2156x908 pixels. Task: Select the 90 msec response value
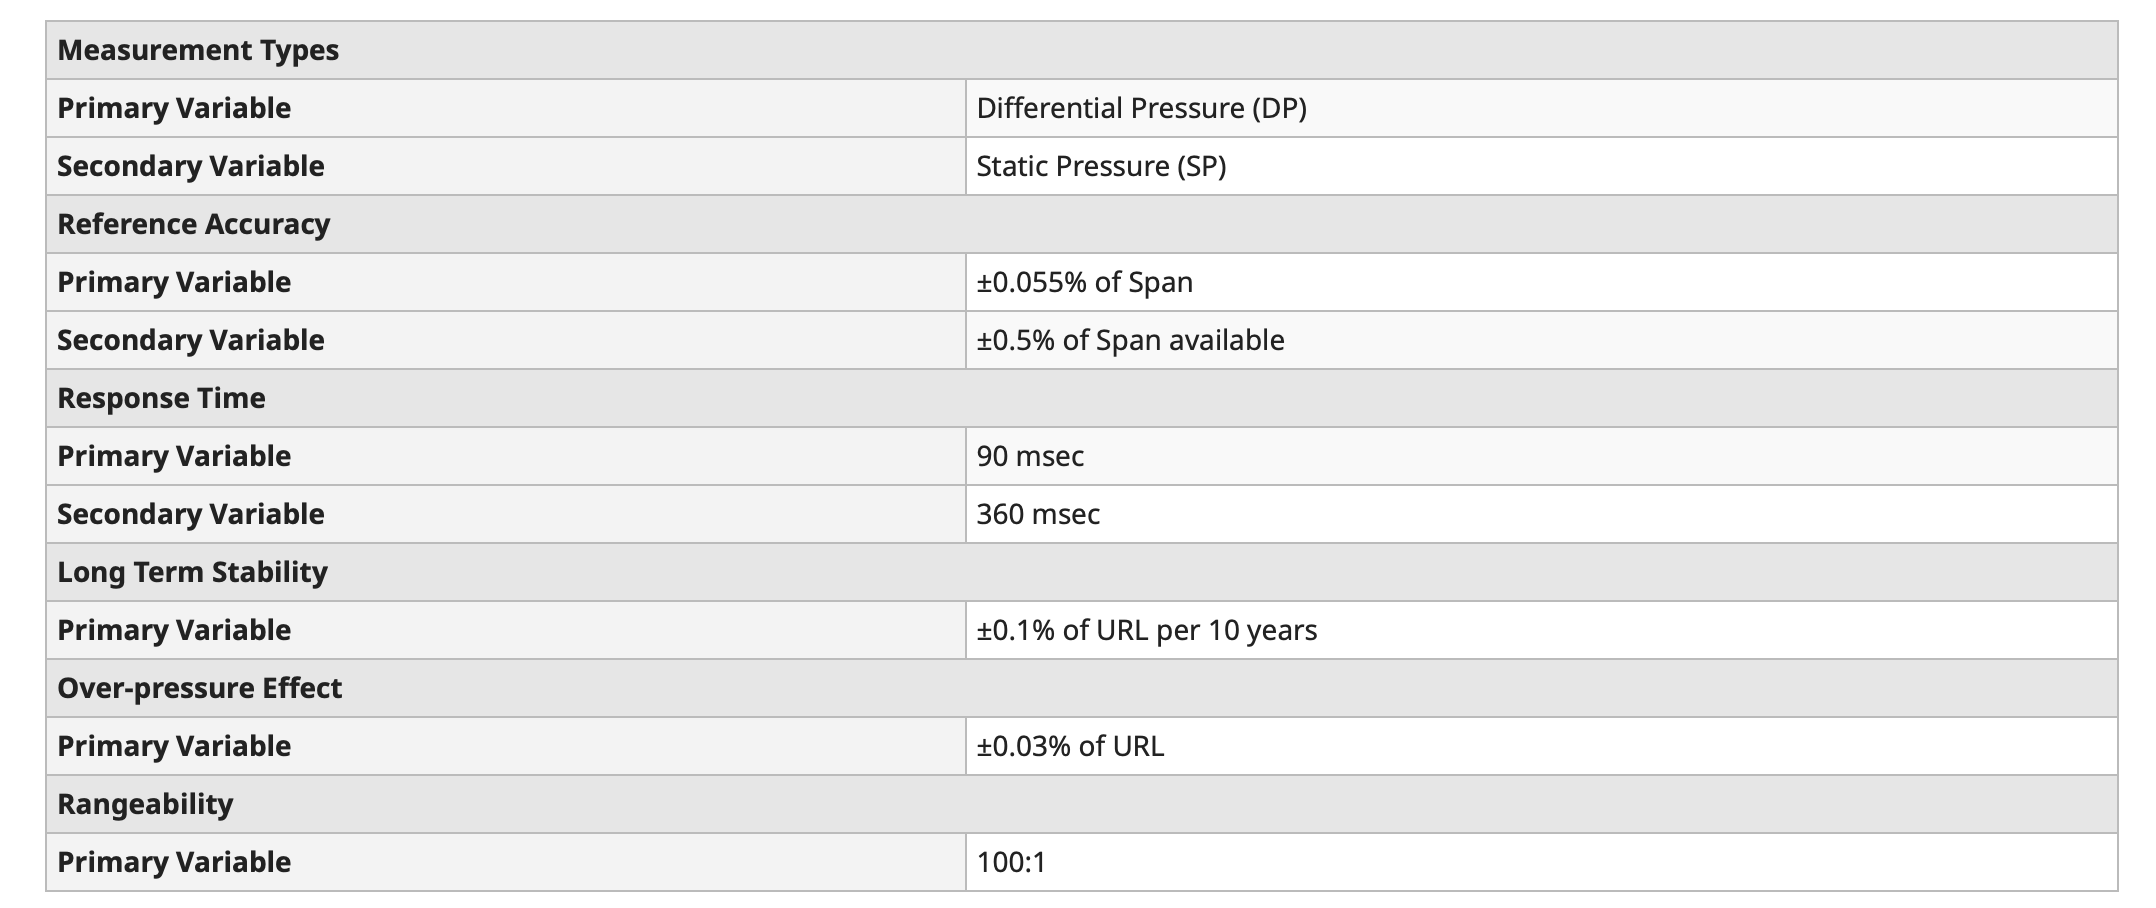pos(1030,456)
